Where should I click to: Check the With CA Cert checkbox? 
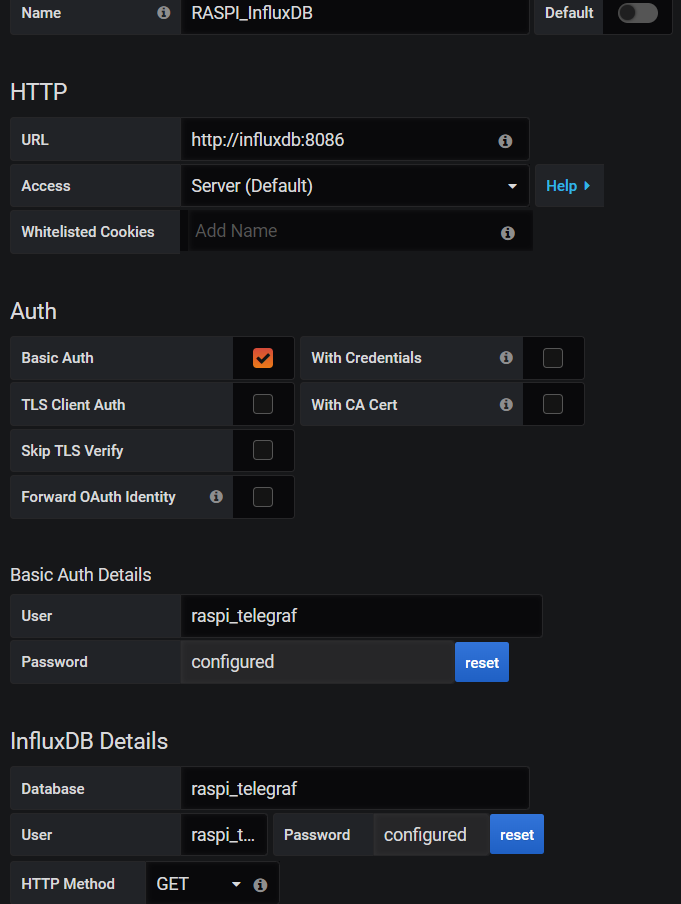click(x=553, y=404)
